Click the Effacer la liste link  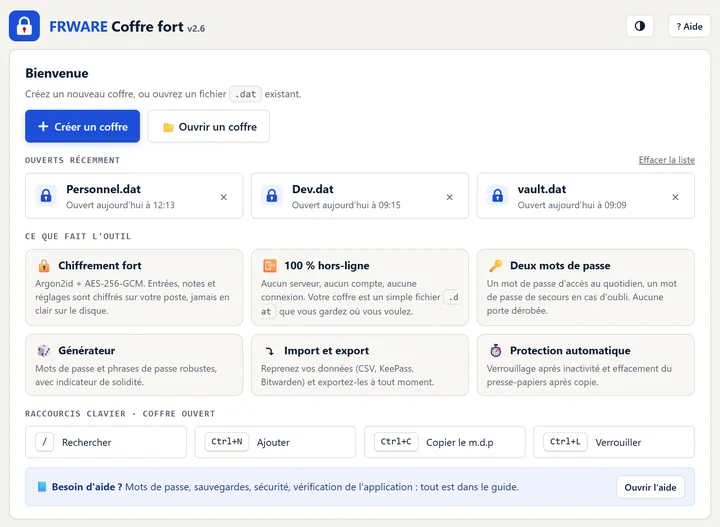tap(666, 160)
